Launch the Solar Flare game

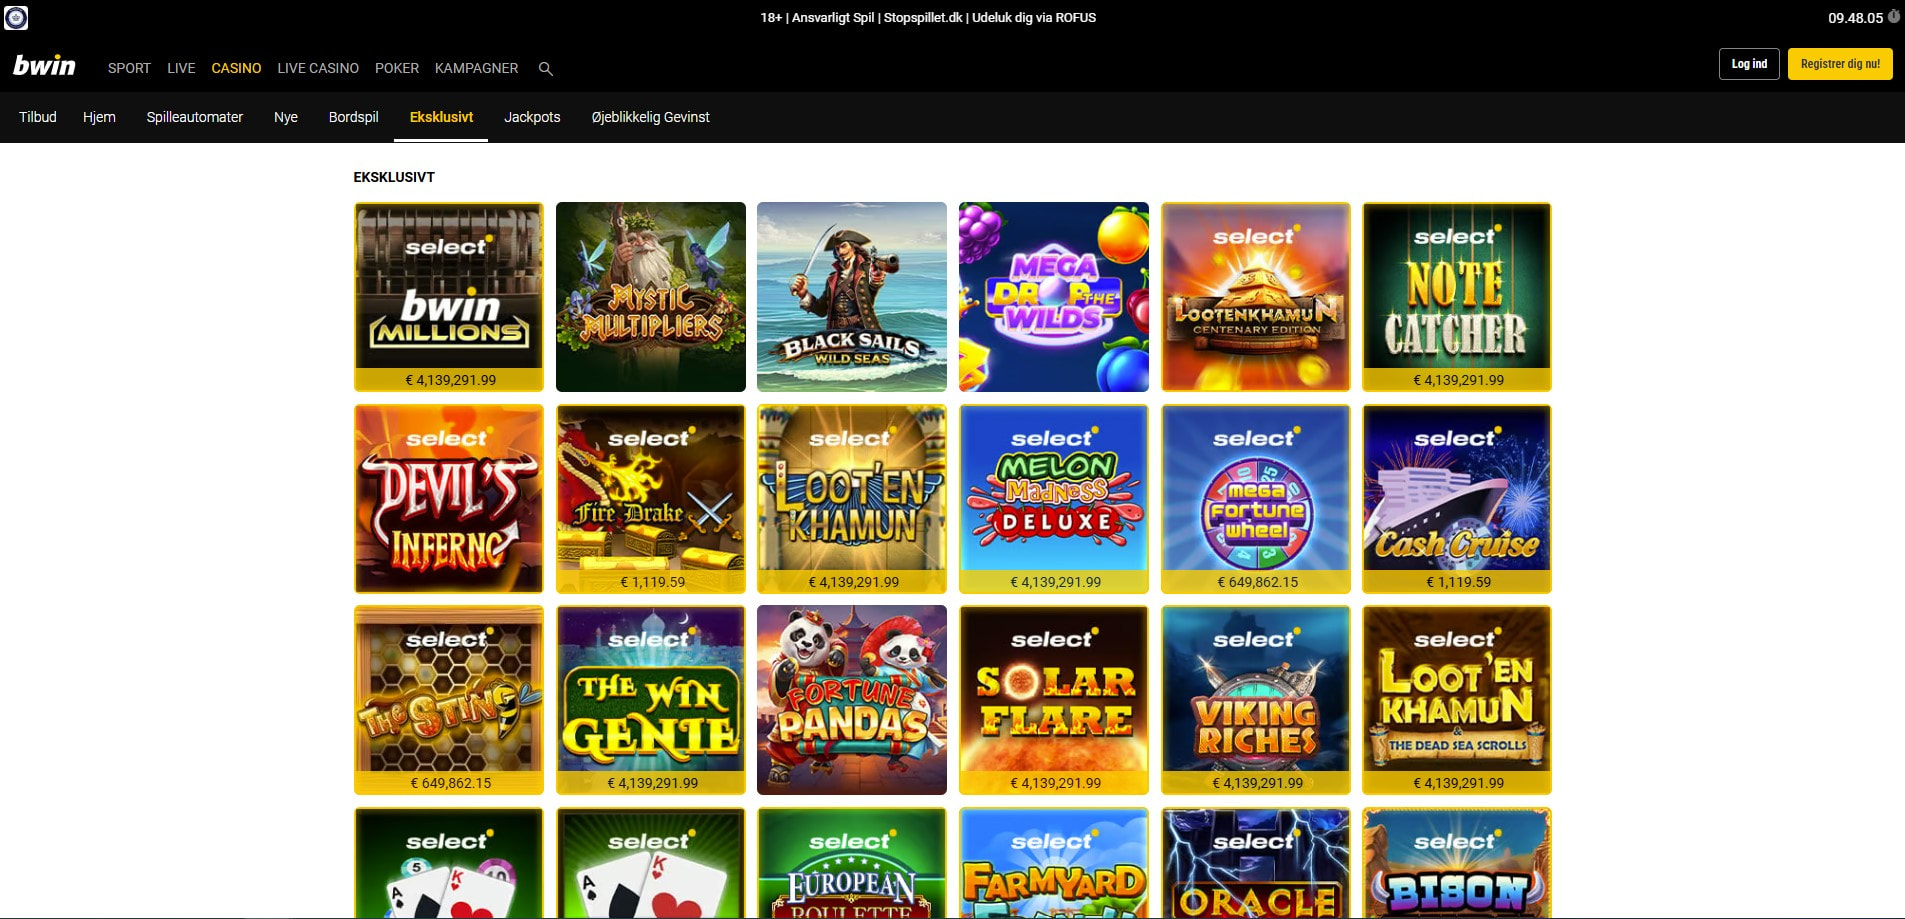point(1054,700)
